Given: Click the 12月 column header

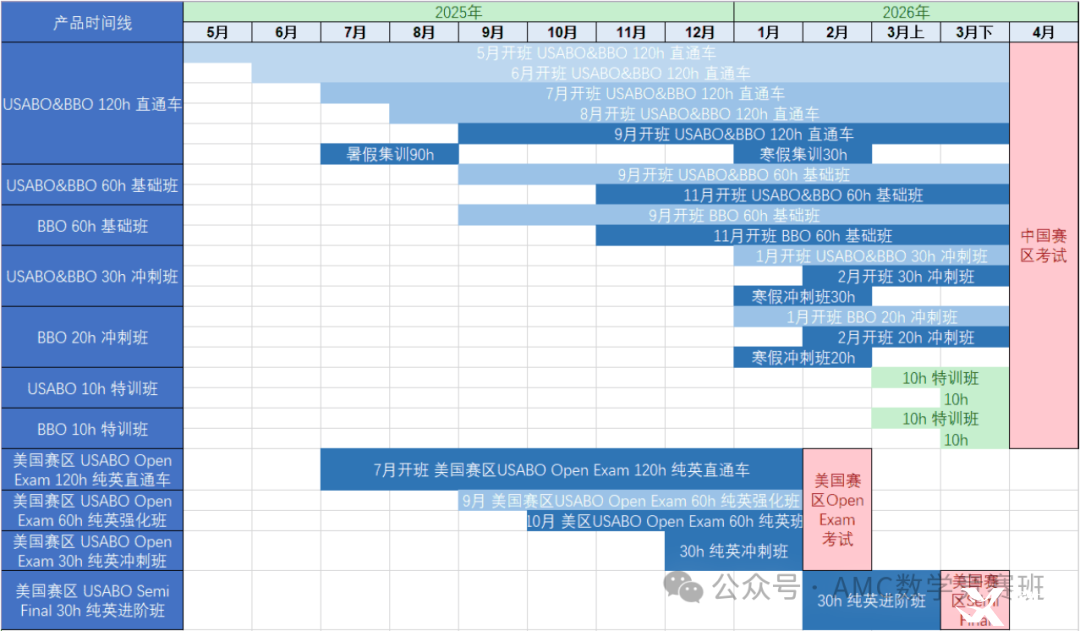Looking at the screenshot, I should click(x=700, y=32).
